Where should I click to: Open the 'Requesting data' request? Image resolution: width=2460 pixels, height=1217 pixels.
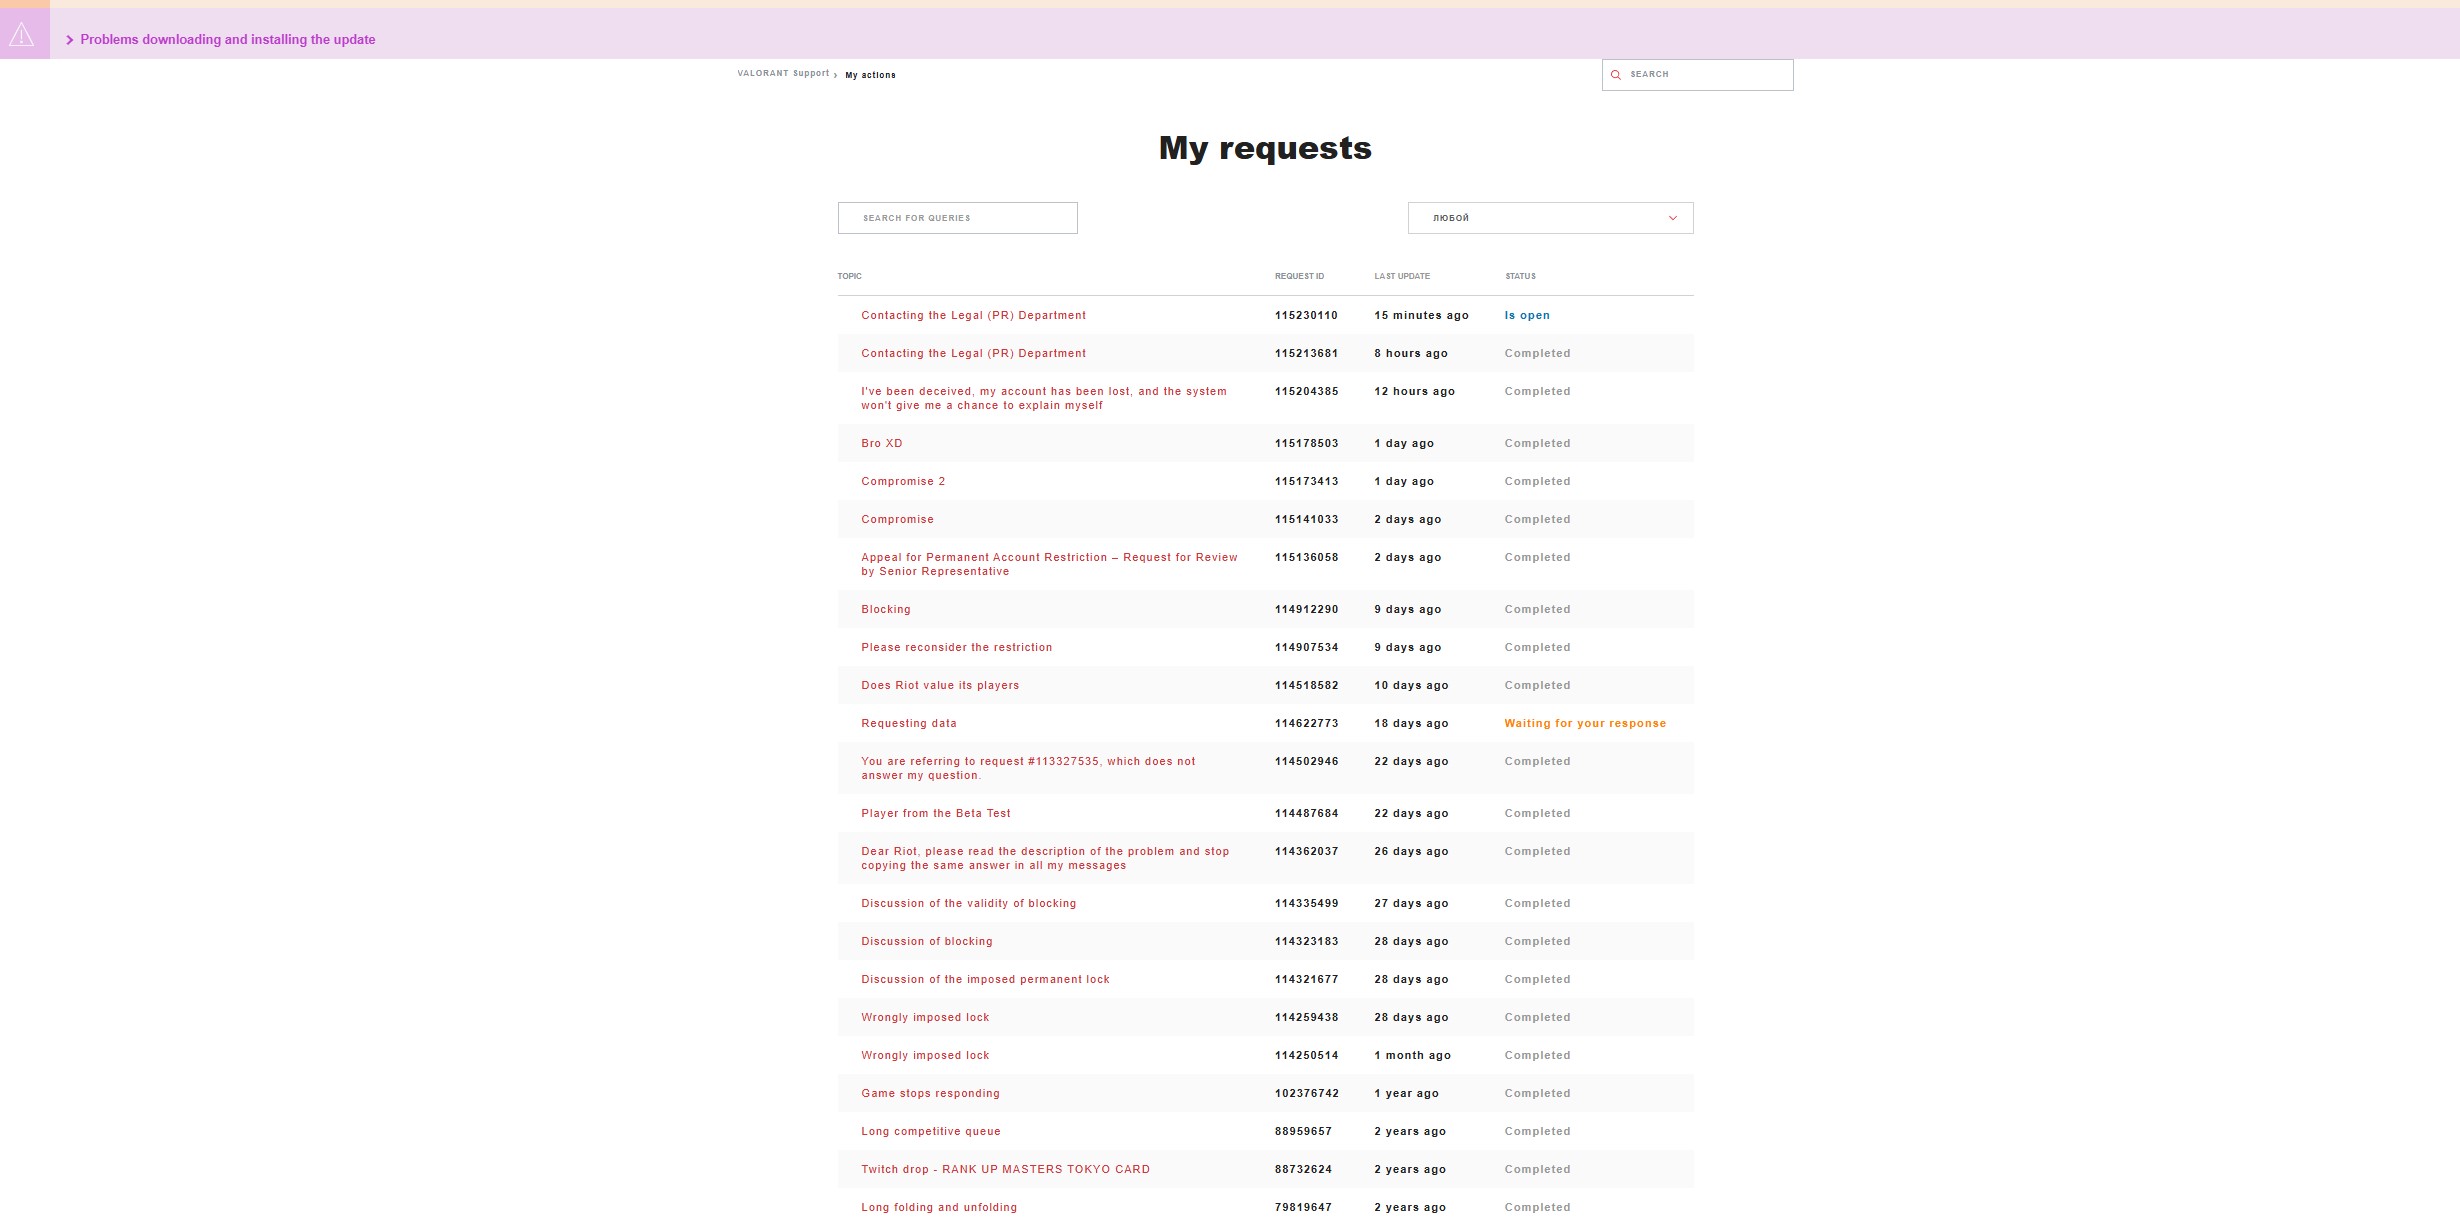908,723
